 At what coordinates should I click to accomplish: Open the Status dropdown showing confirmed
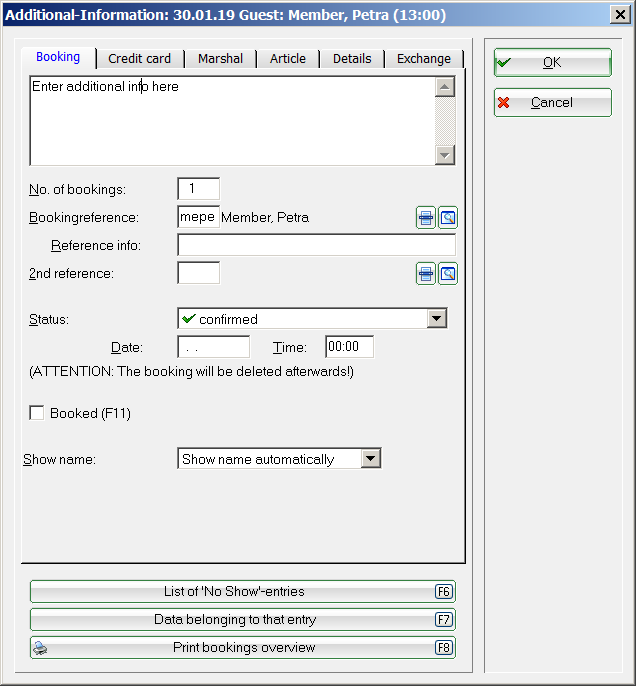pyautogui.click(x=436, y=319)
